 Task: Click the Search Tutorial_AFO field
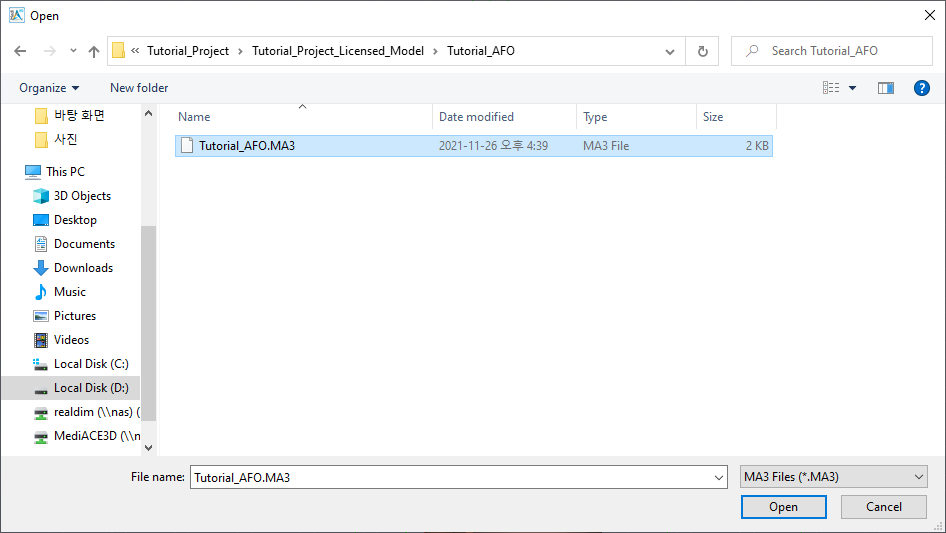[x=832, y=51]
